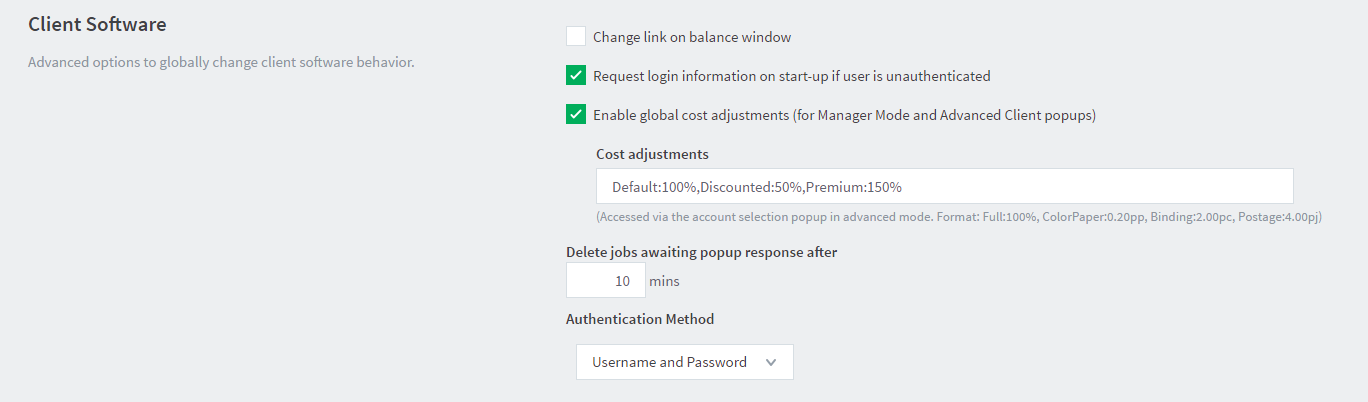This screenshot has width=1368, height=402.
Task: Click the format hint below the Cost adjustments field
Action: [959, 217]
